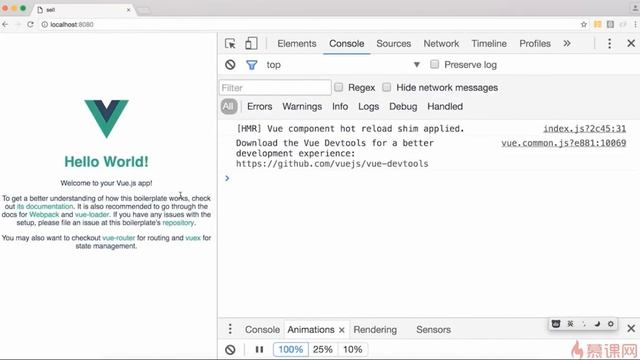
Task: Bookmark this page with the star
Action: point(584,24)
